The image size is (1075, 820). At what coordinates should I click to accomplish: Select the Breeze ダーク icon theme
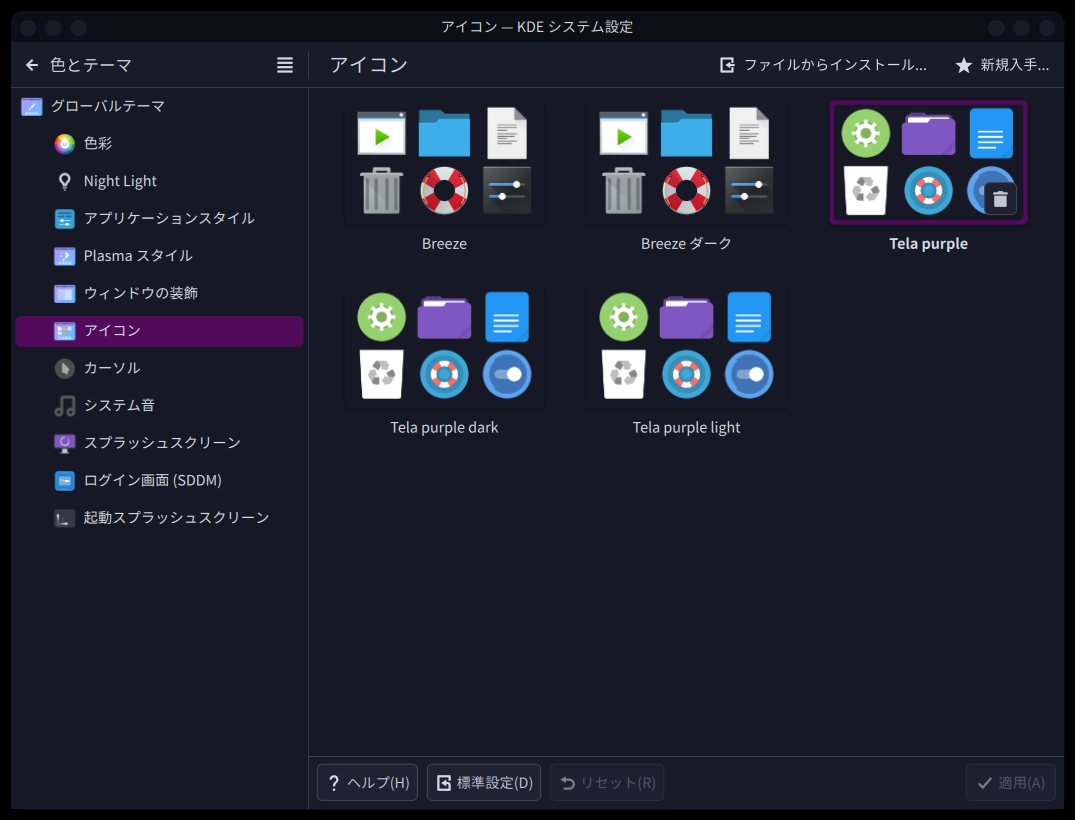coord(686,162)
